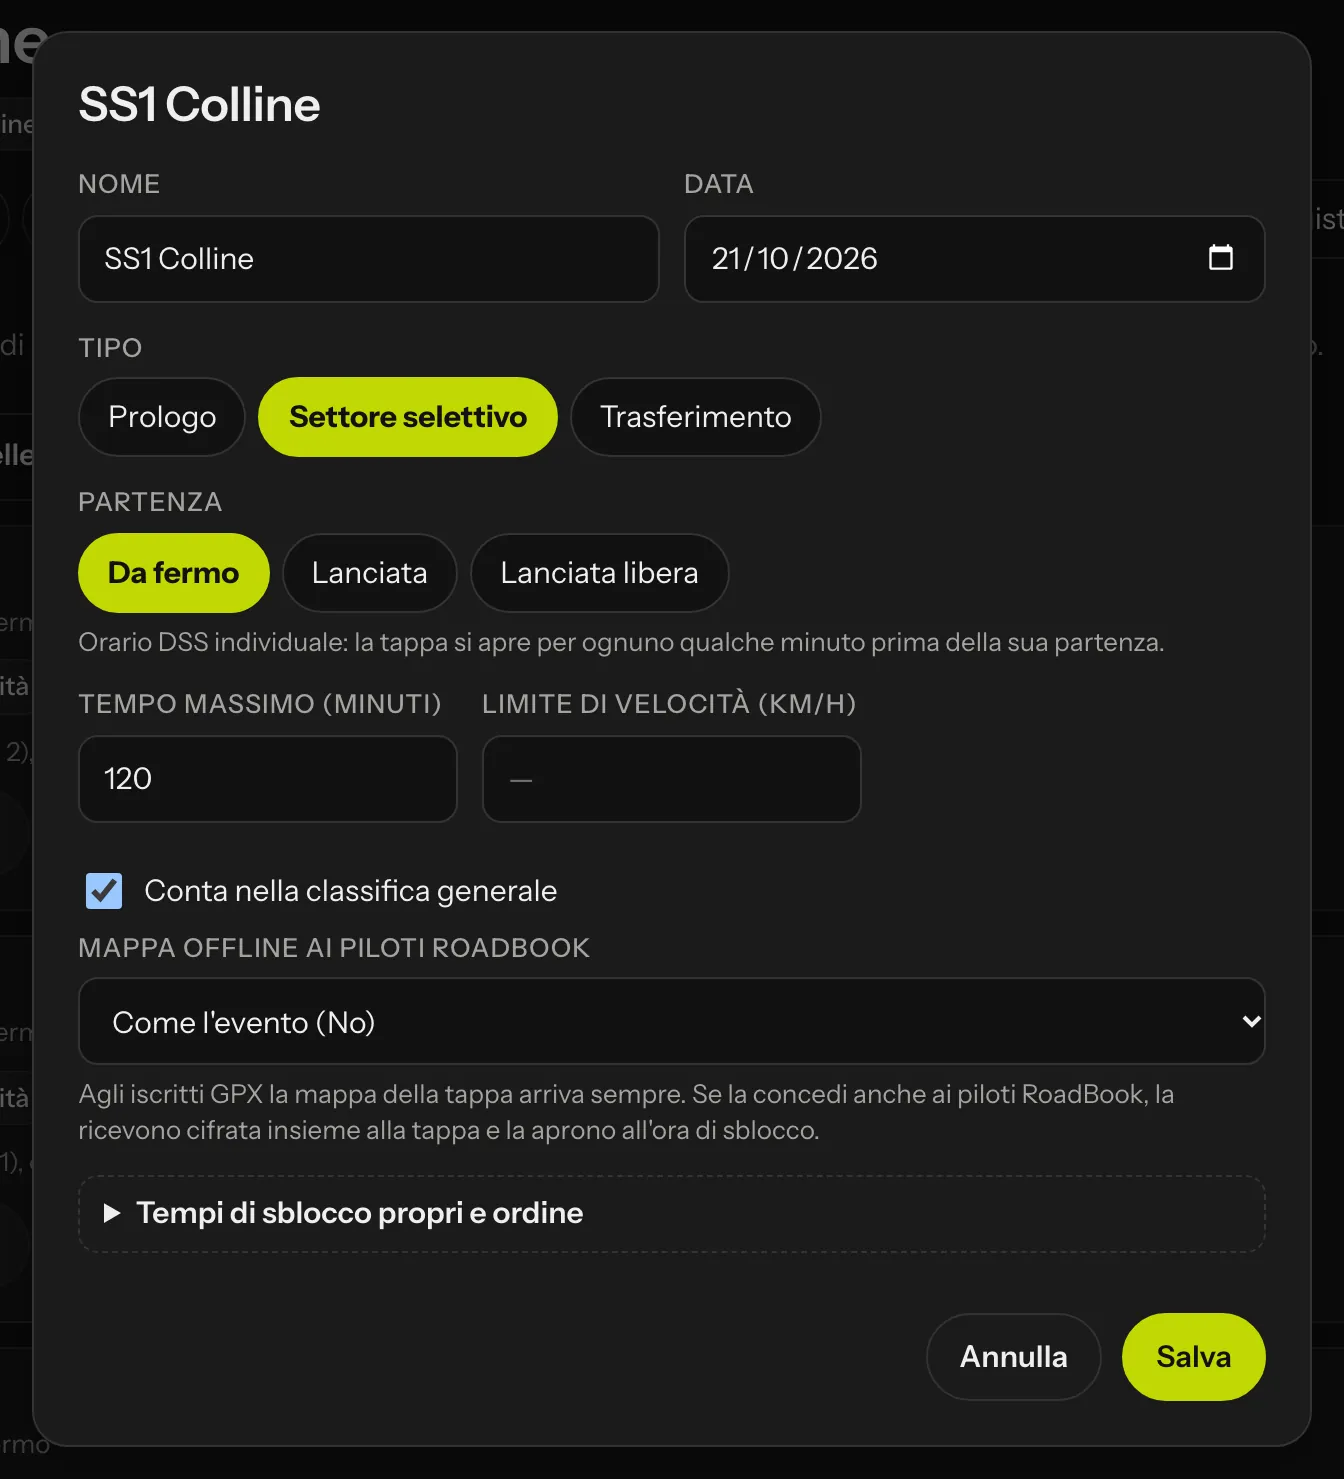This screenshot has width=1344, height=1479.
Task: Click the Annulla button
Action: click(1014, 1357)
